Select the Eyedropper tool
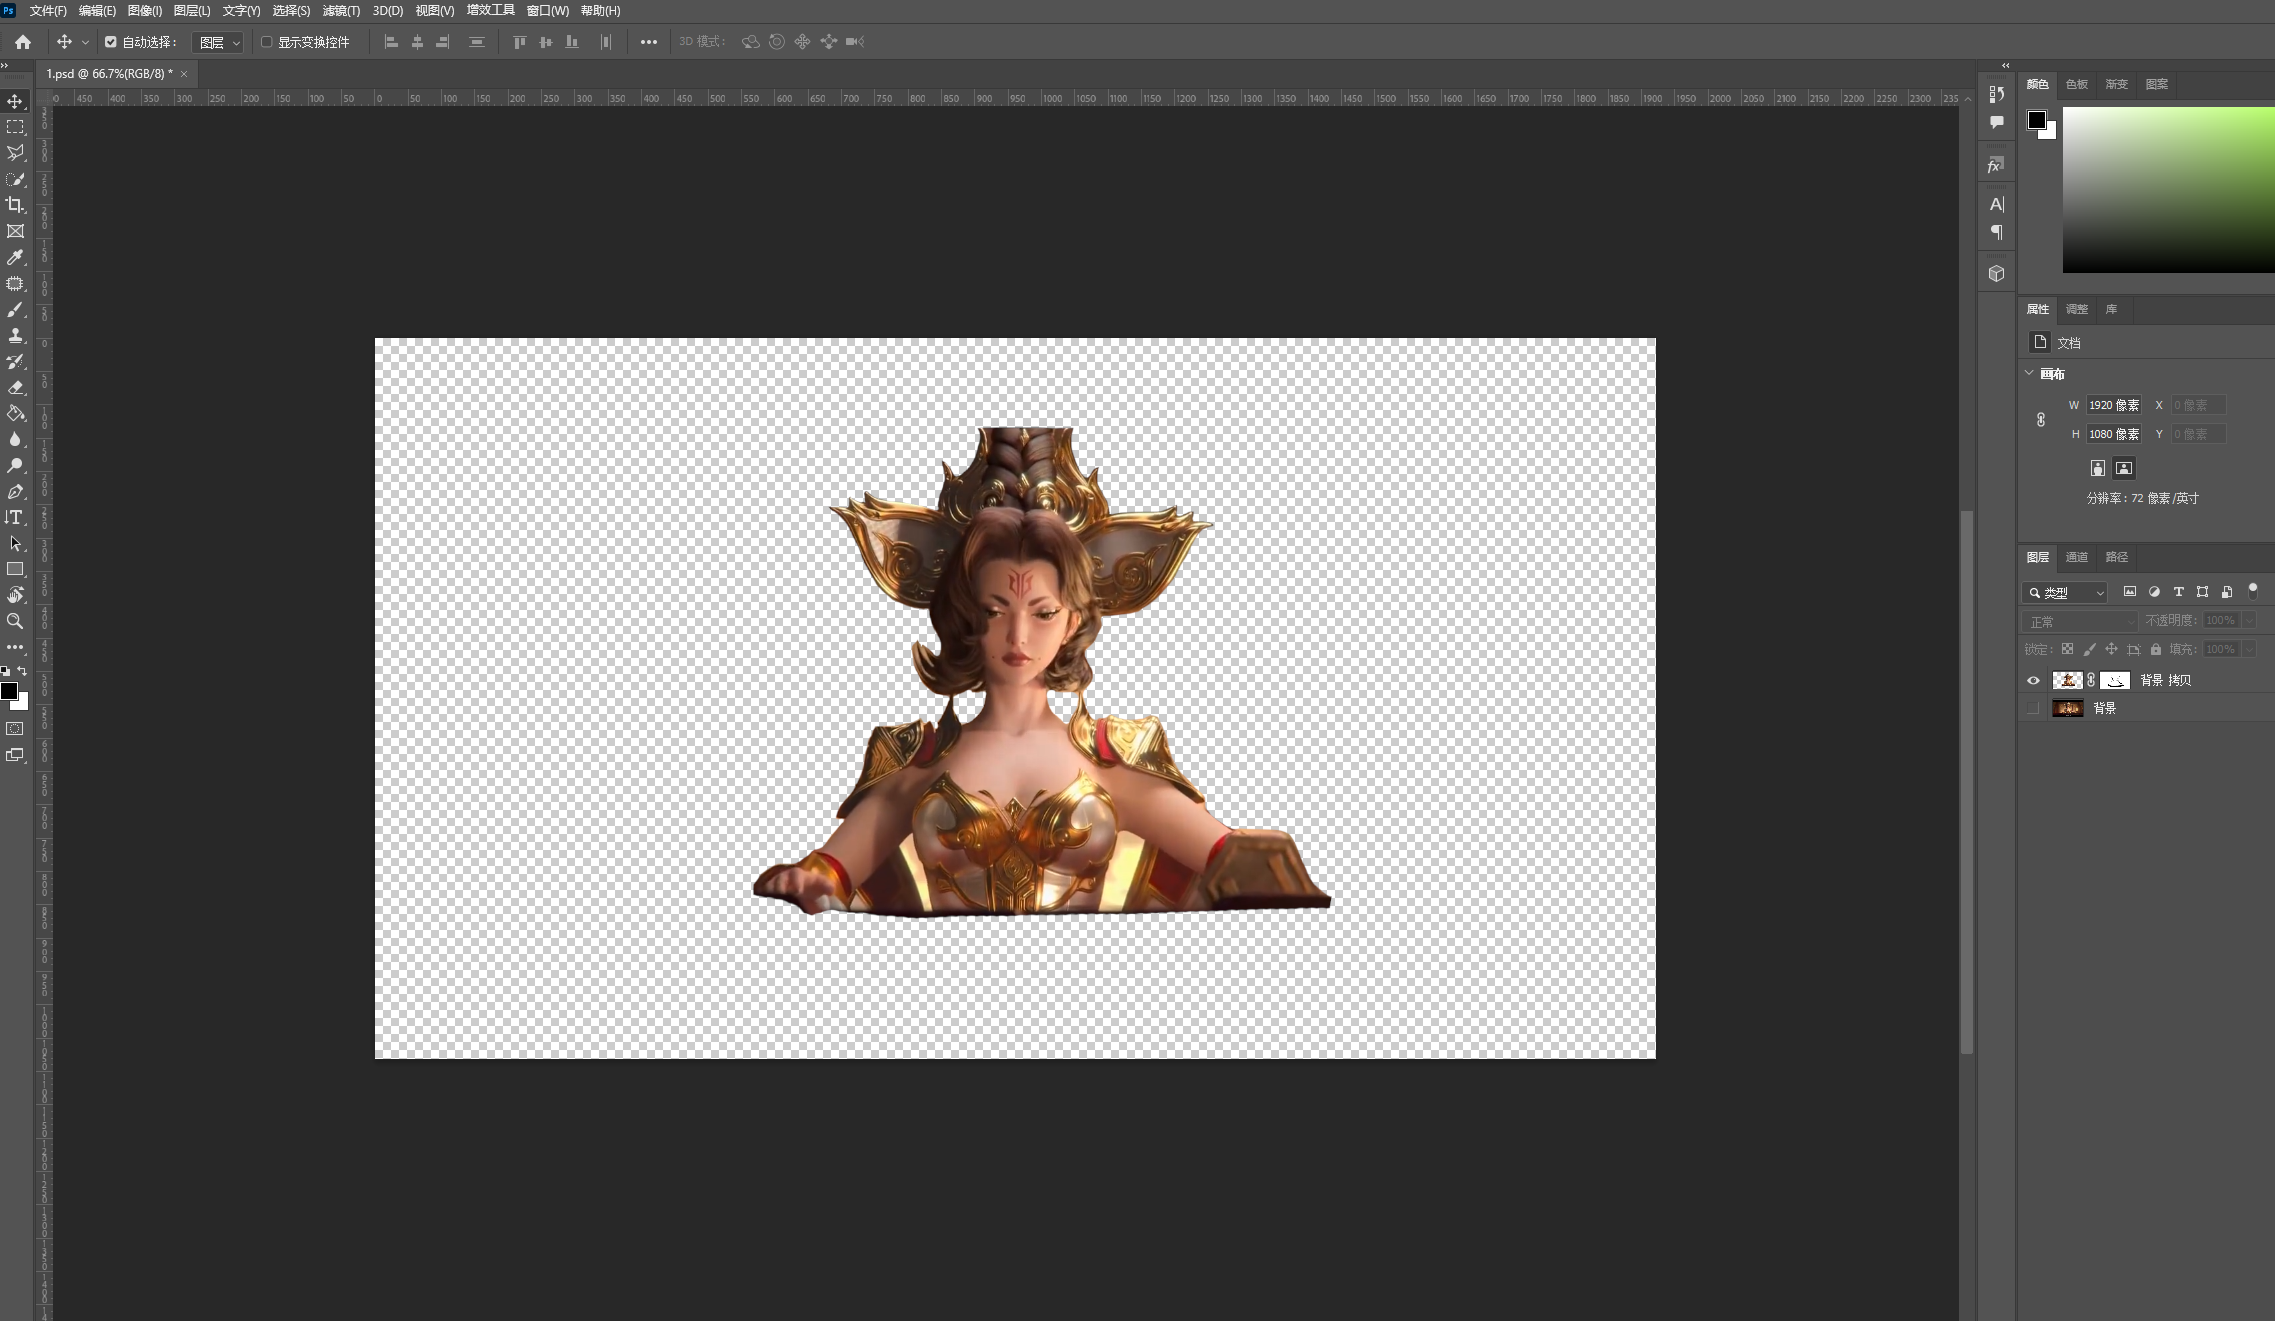 [15, 257]
